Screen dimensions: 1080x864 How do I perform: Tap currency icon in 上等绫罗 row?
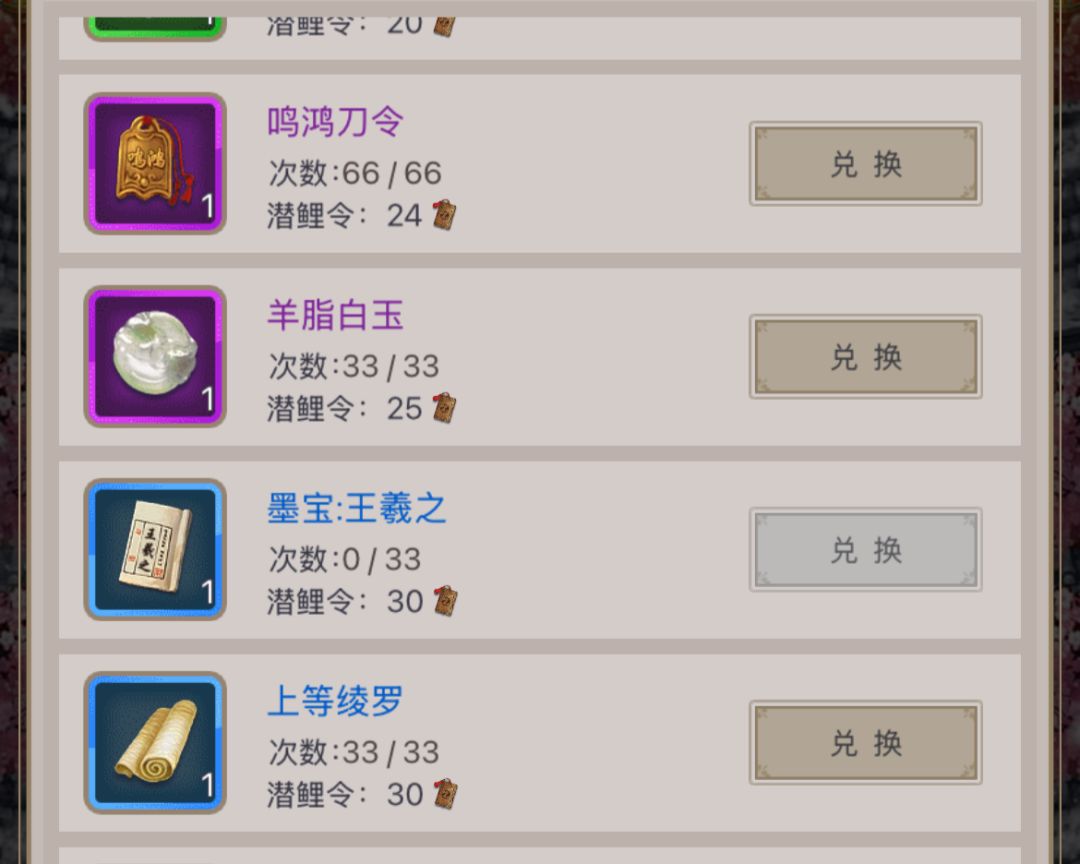point(445,794)
